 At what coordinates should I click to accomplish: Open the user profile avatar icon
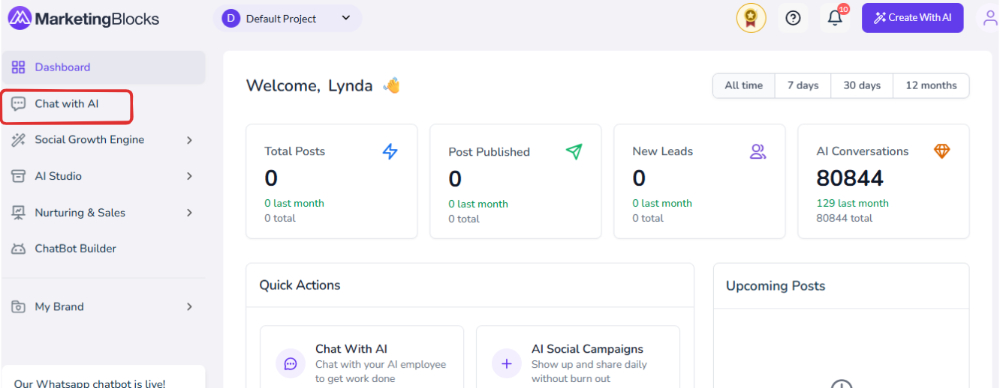[990, 18]
